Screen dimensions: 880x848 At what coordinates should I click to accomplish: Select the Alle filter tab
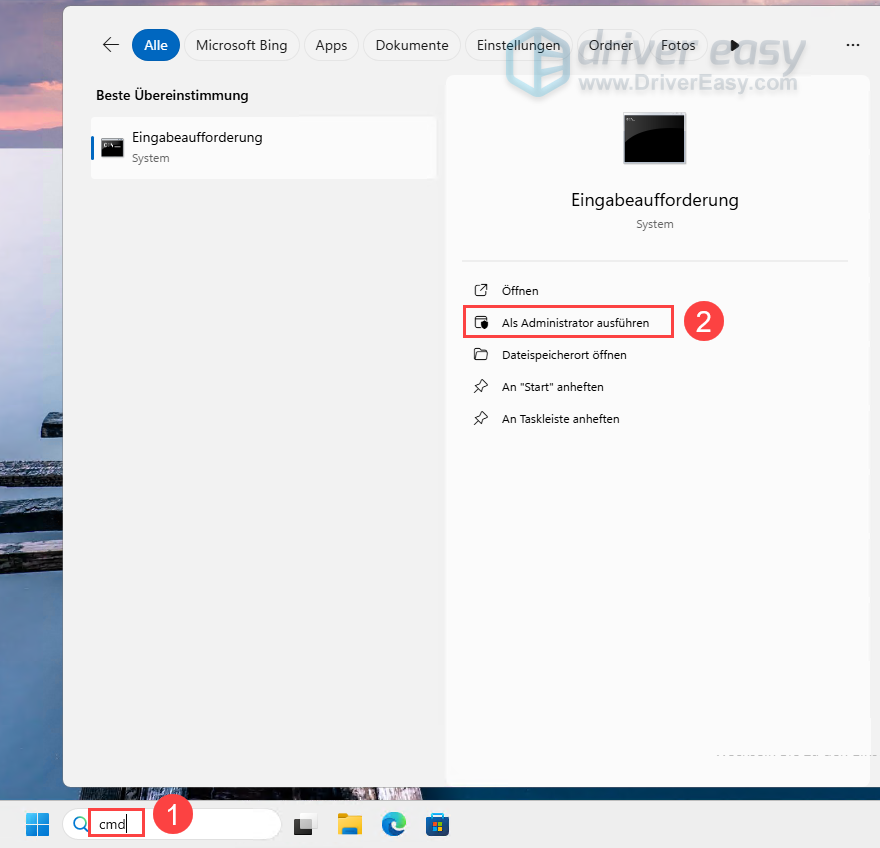click(156, 45)
